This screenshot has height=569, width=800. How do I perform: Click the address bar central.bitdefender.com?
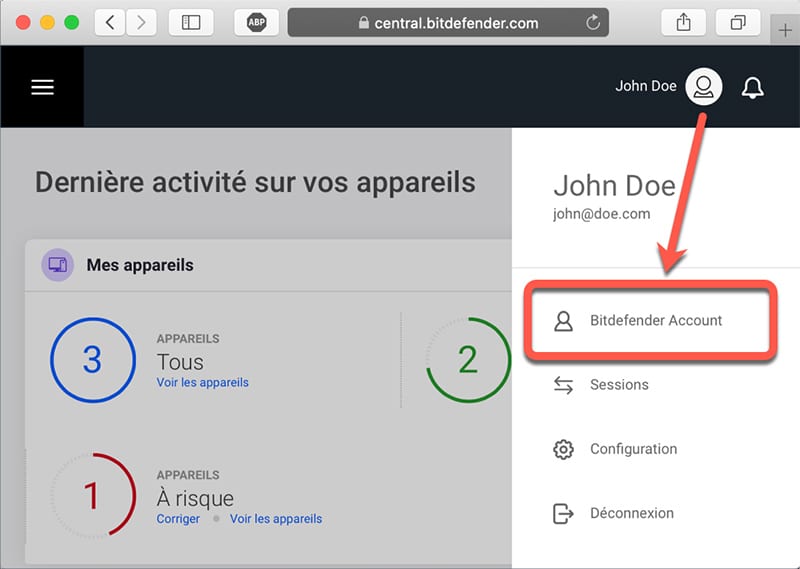tap(448, 22)
